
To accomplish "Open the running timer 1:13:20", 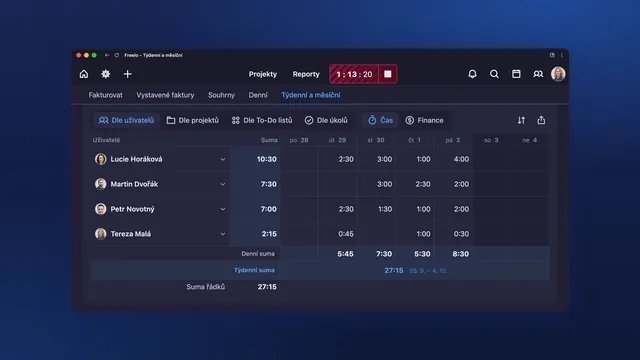I will tap(354, 74).
